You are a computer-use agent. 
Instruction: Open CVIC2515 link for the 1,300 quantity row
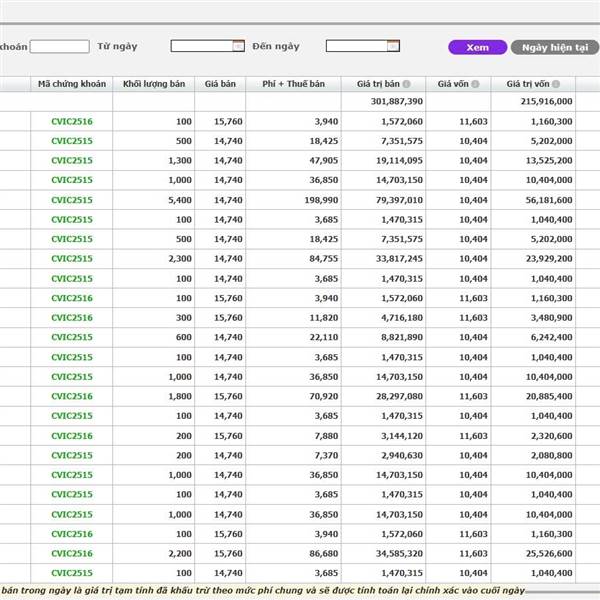(71, 160)
